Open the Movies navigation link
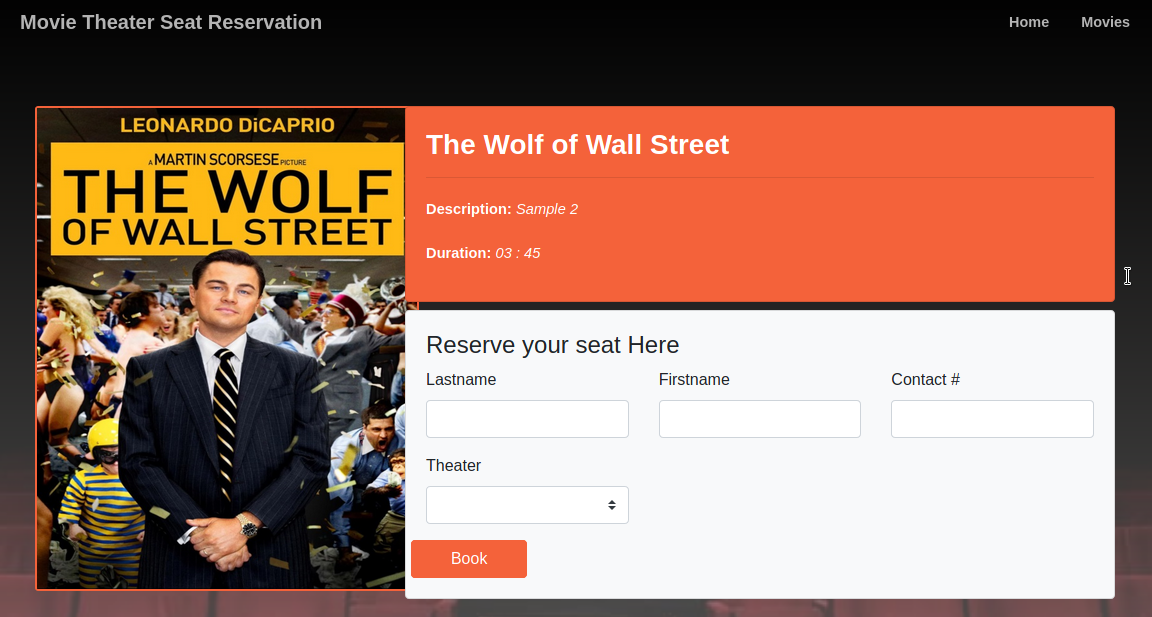The height and width of the screenshot is (617, 1152). click(1105, 22)
